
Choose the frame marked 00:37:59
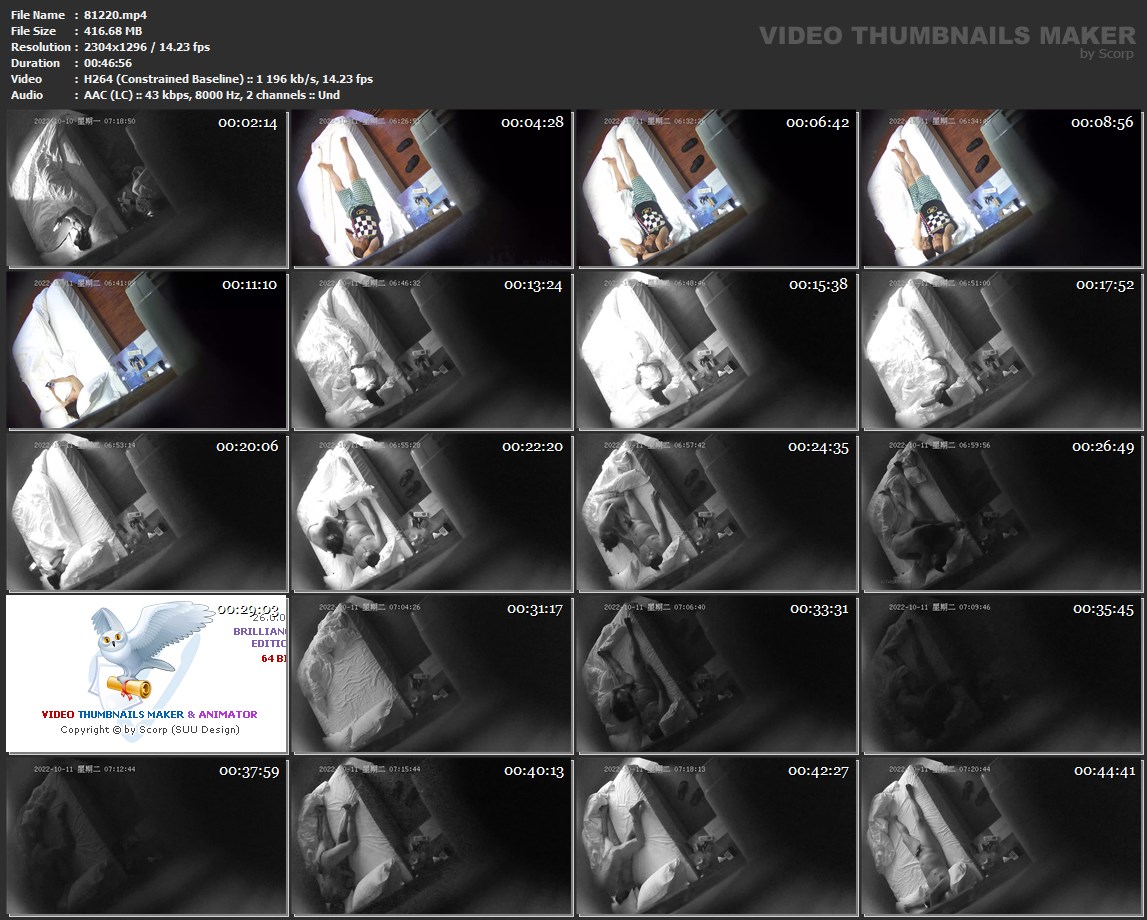147,836
